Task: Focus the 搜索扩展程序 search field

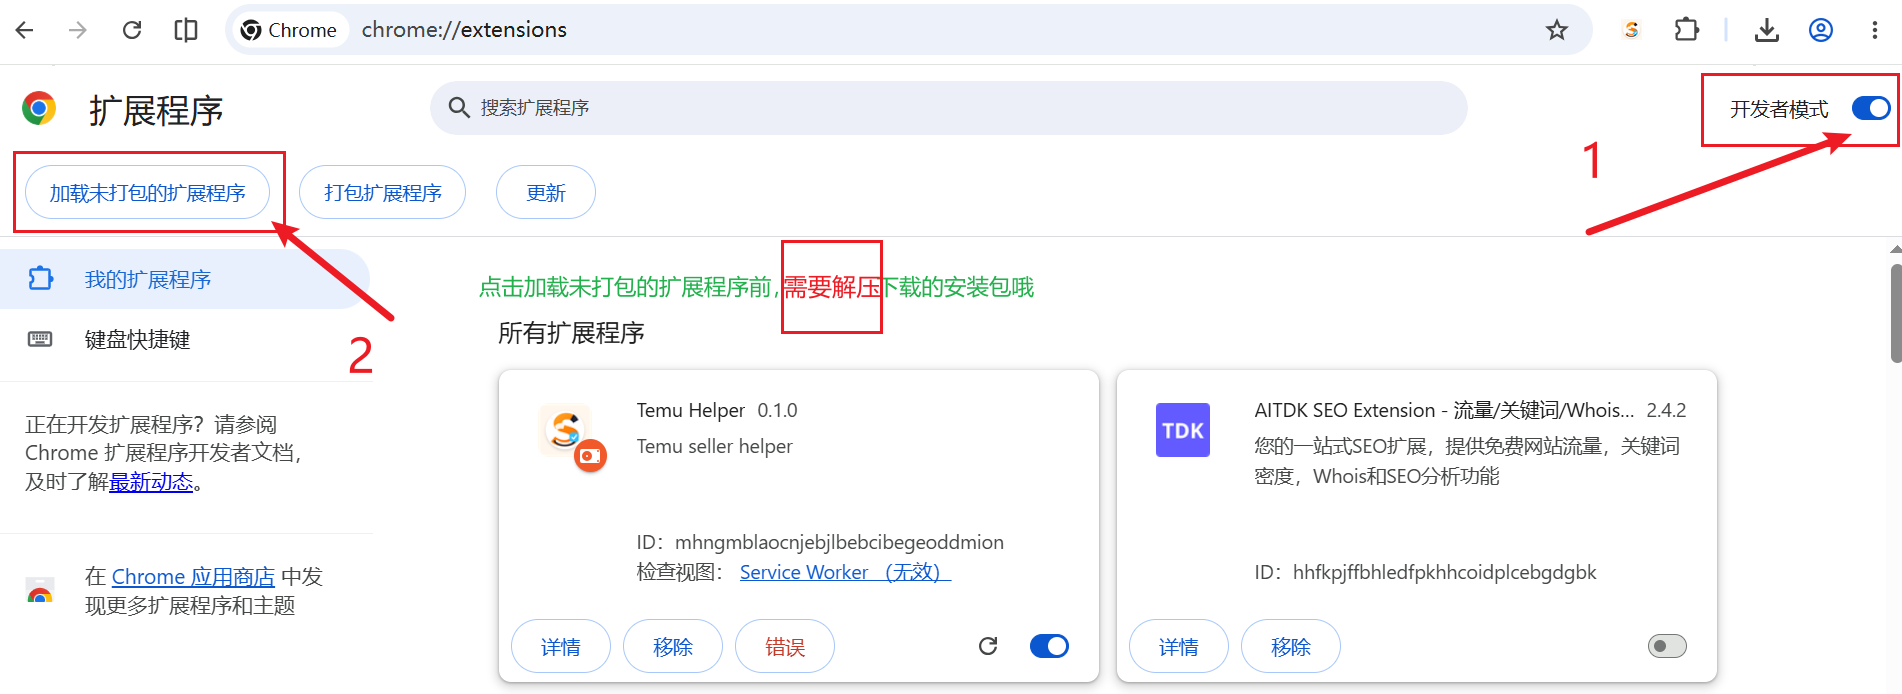Action: (x=949, y=108)
